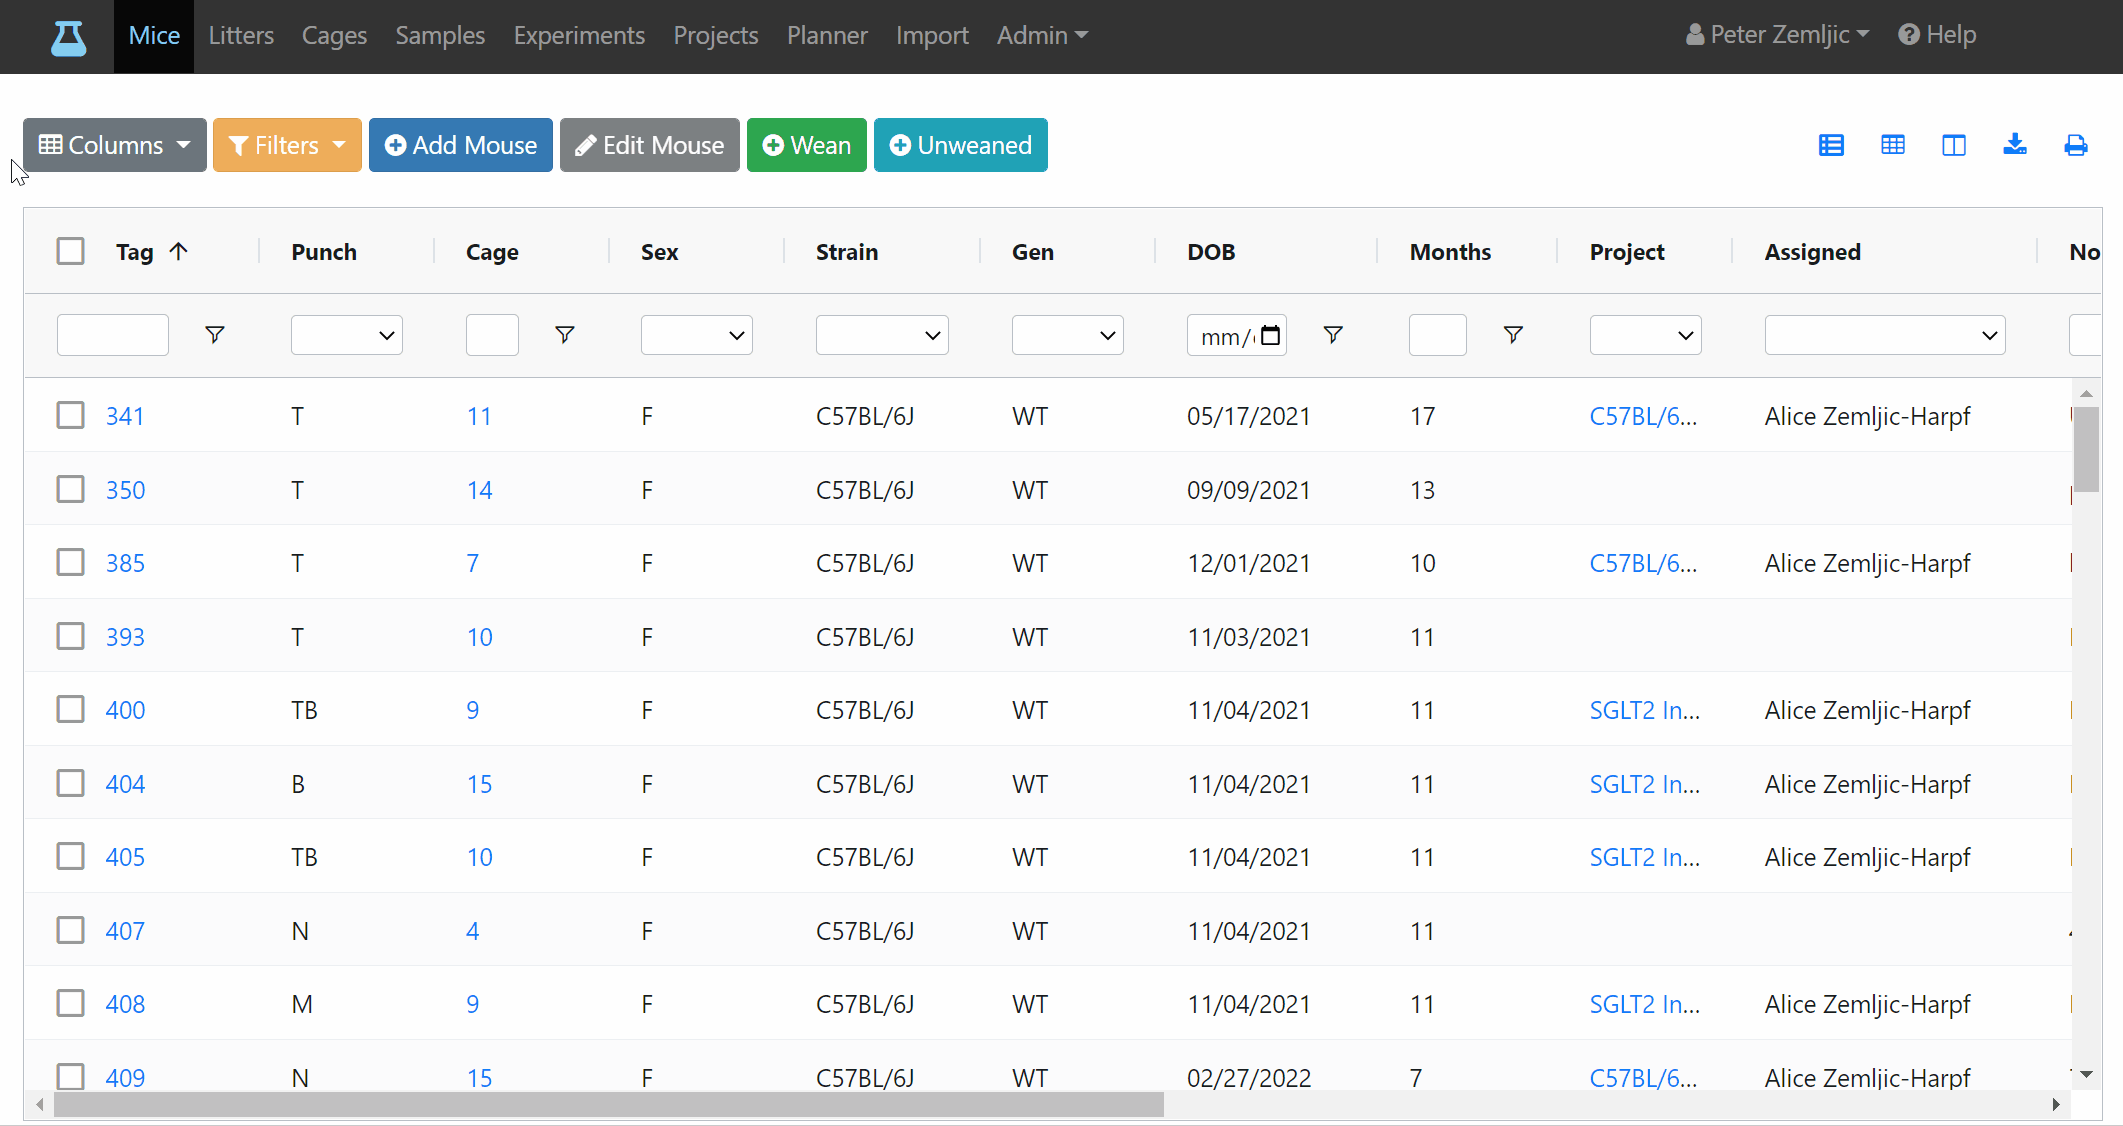Open Tag column filter funnel
The height and width of the screenshot is (1126, 2123).
click(x=214, y=335)
